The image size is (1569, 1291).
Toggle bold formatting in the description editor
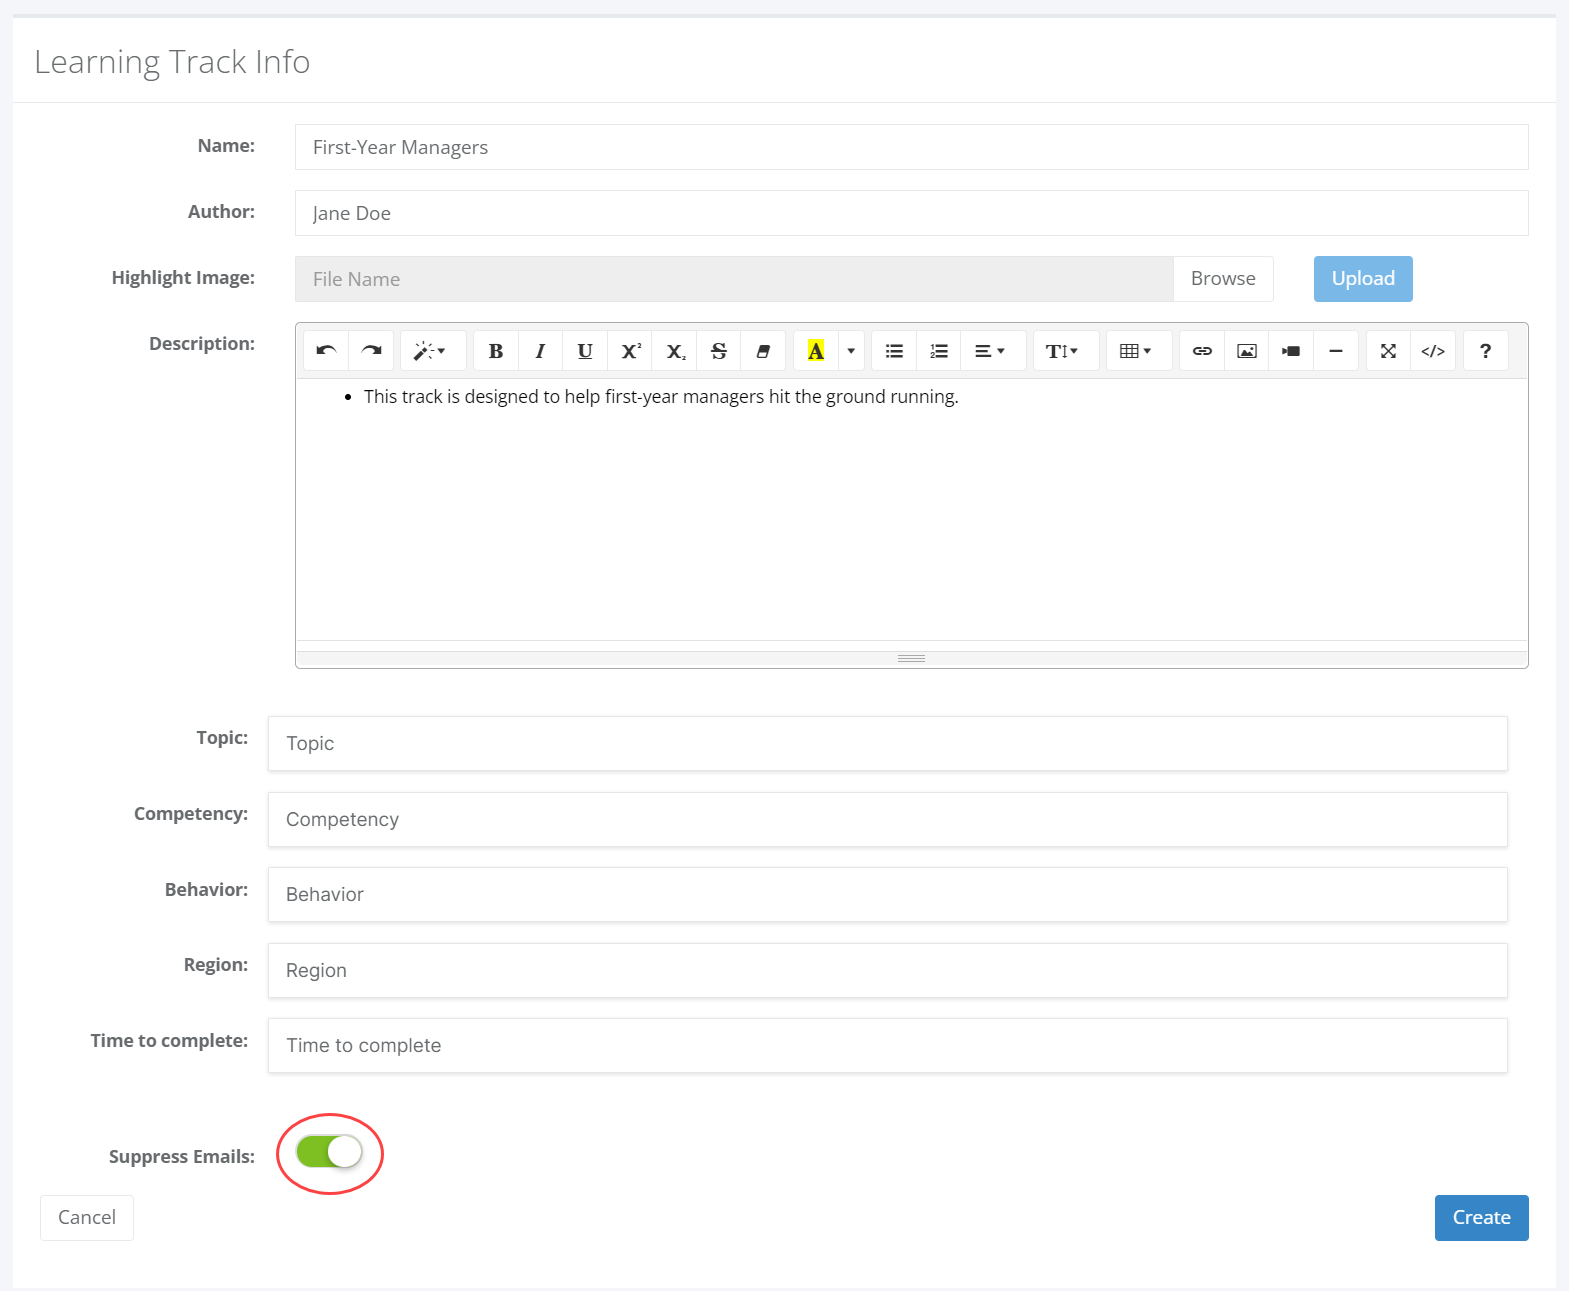coord(496,351)
